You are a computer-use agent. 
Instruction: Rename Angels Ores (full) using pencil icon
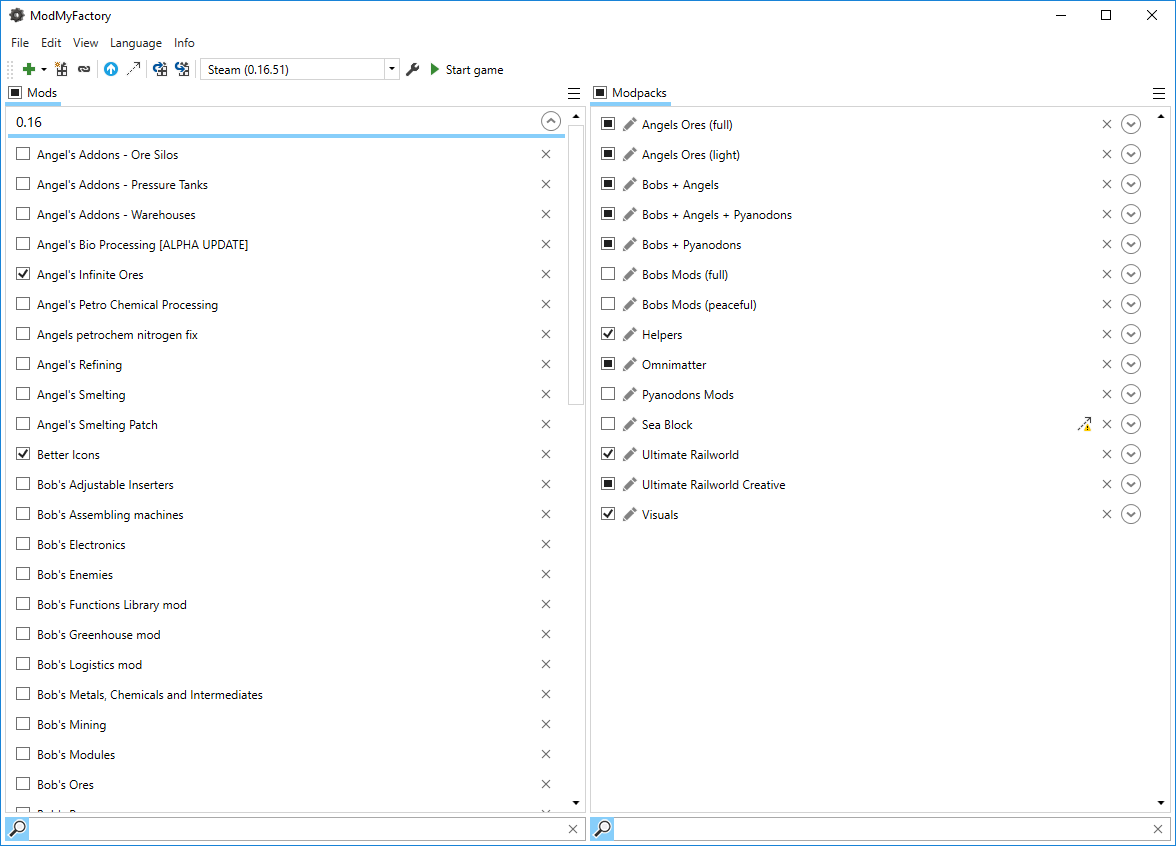(630, 124)
